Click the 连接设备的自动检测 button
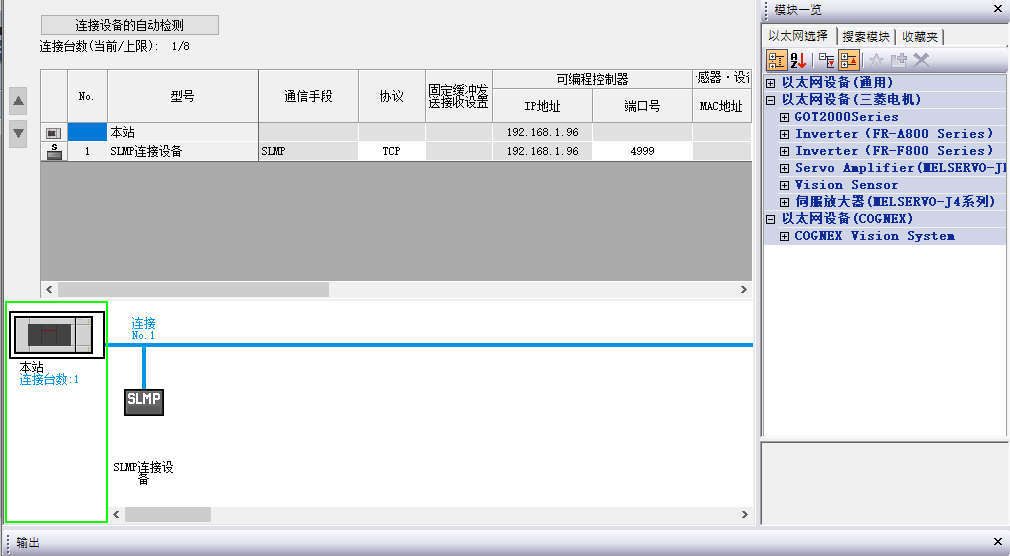 click(129, 25)
